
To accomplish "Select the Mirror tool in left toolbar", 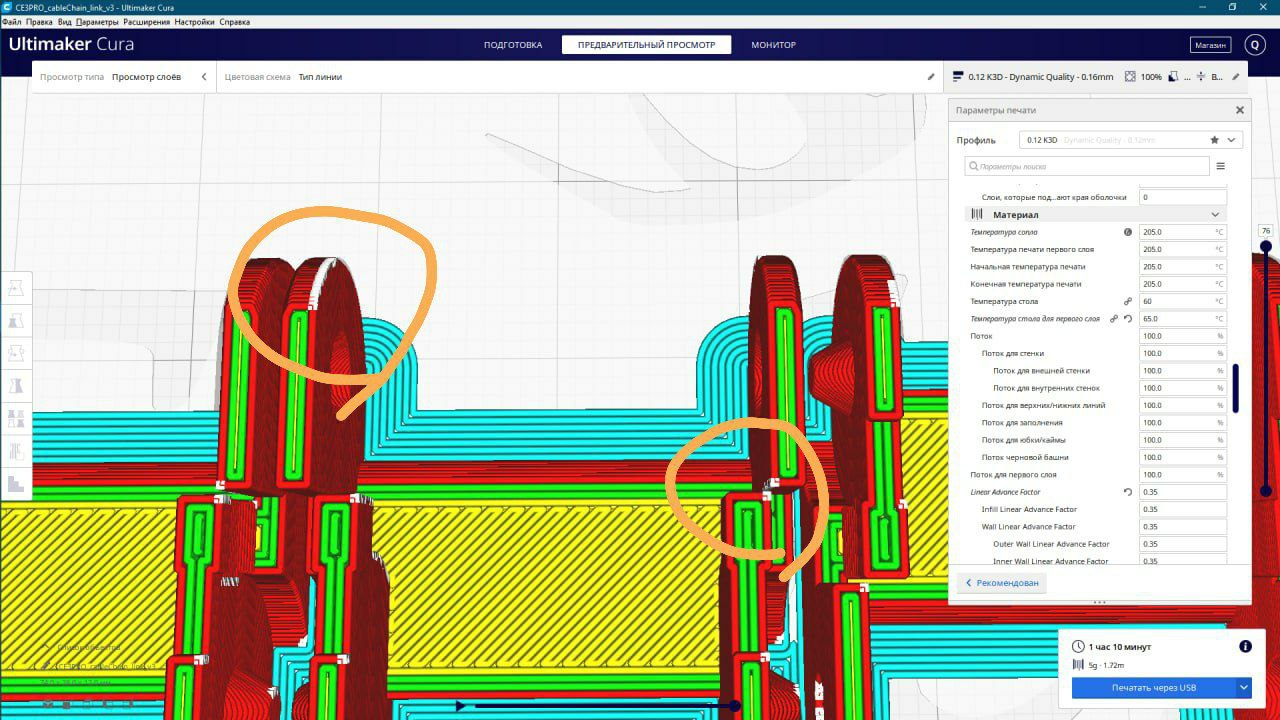I will click(x=16, y=386).
